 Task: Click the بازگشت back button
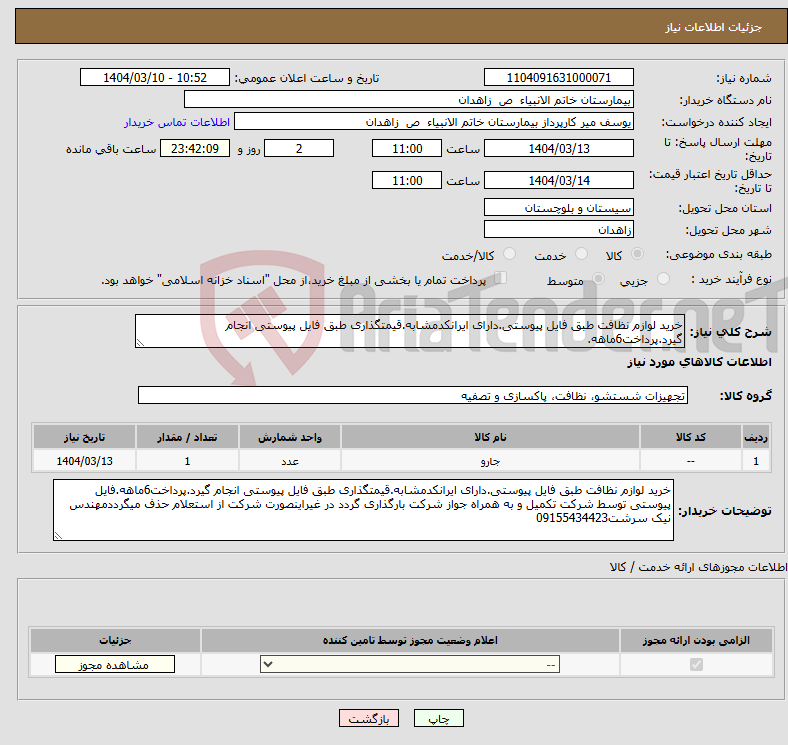pyautogui.click(x=368, y=718)
